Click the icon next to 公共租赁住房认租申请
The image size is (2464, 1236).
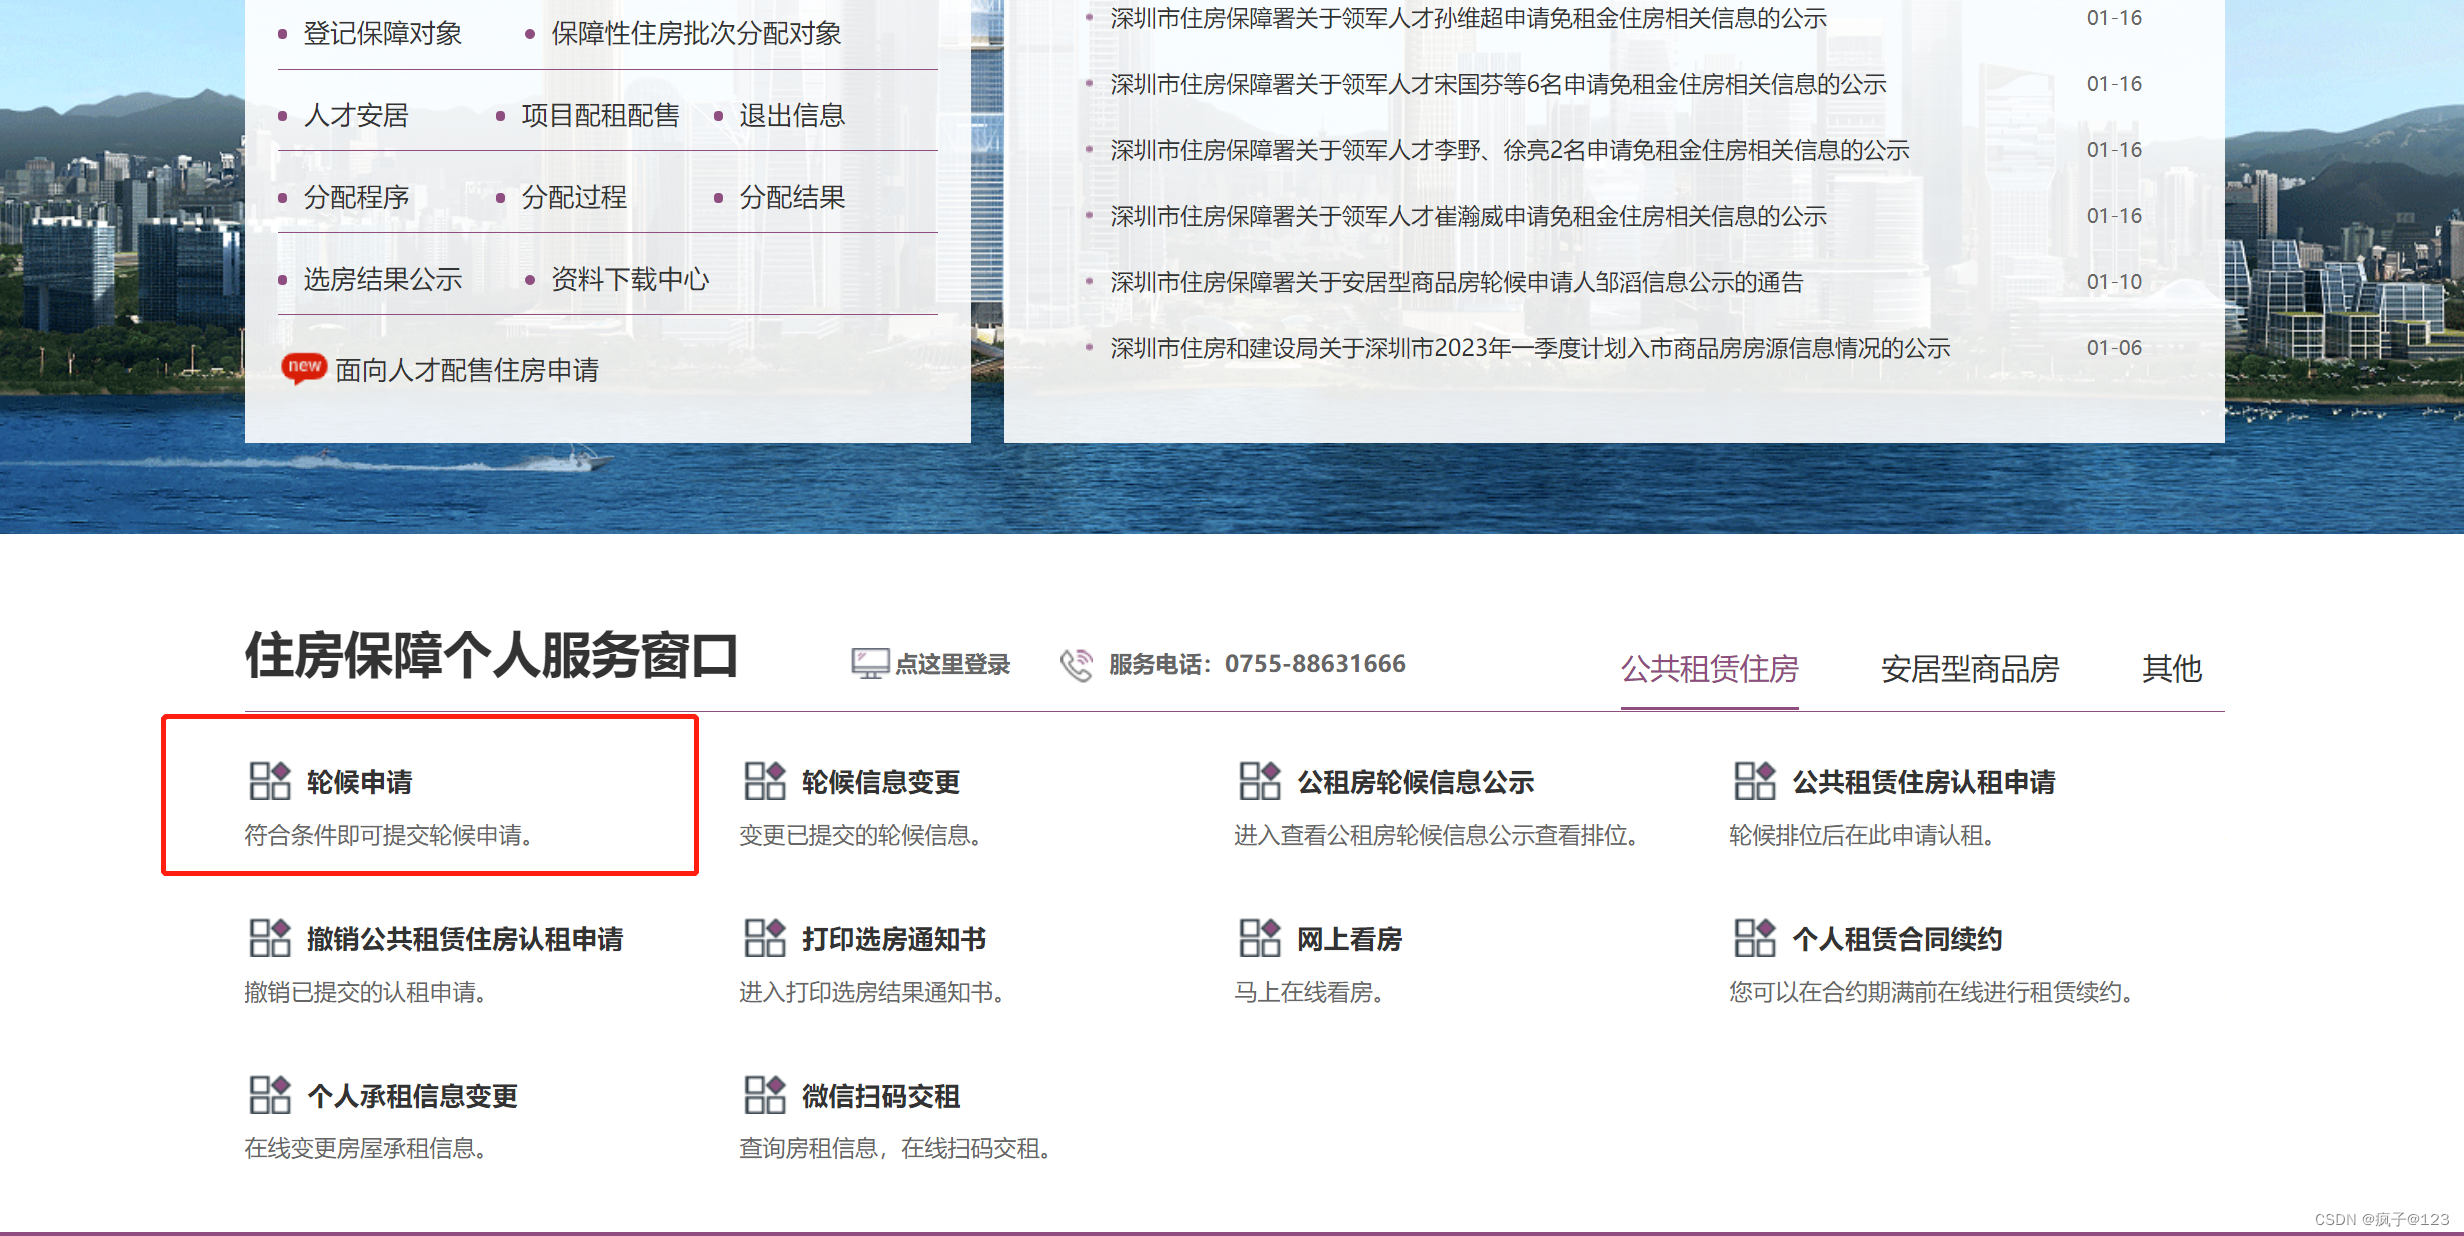tap(1754, 781)
